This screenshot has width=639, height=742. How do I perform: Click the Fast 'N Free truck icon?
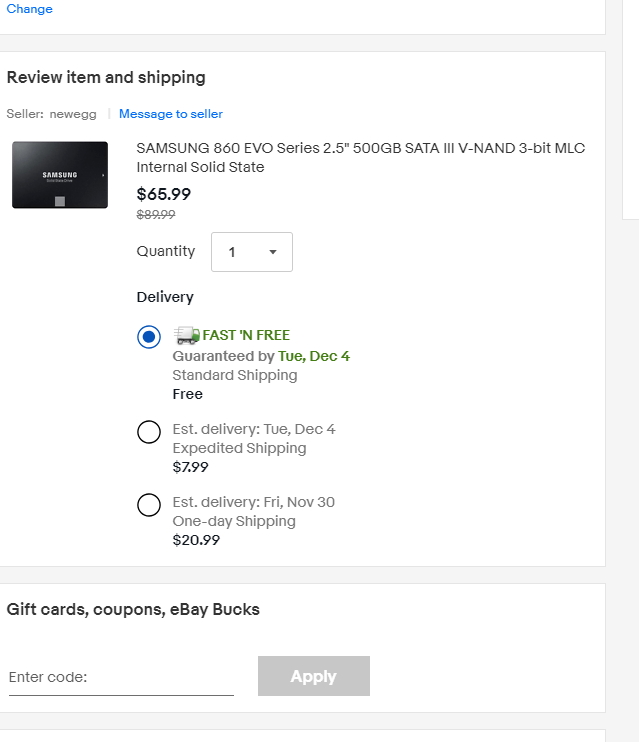186,335
